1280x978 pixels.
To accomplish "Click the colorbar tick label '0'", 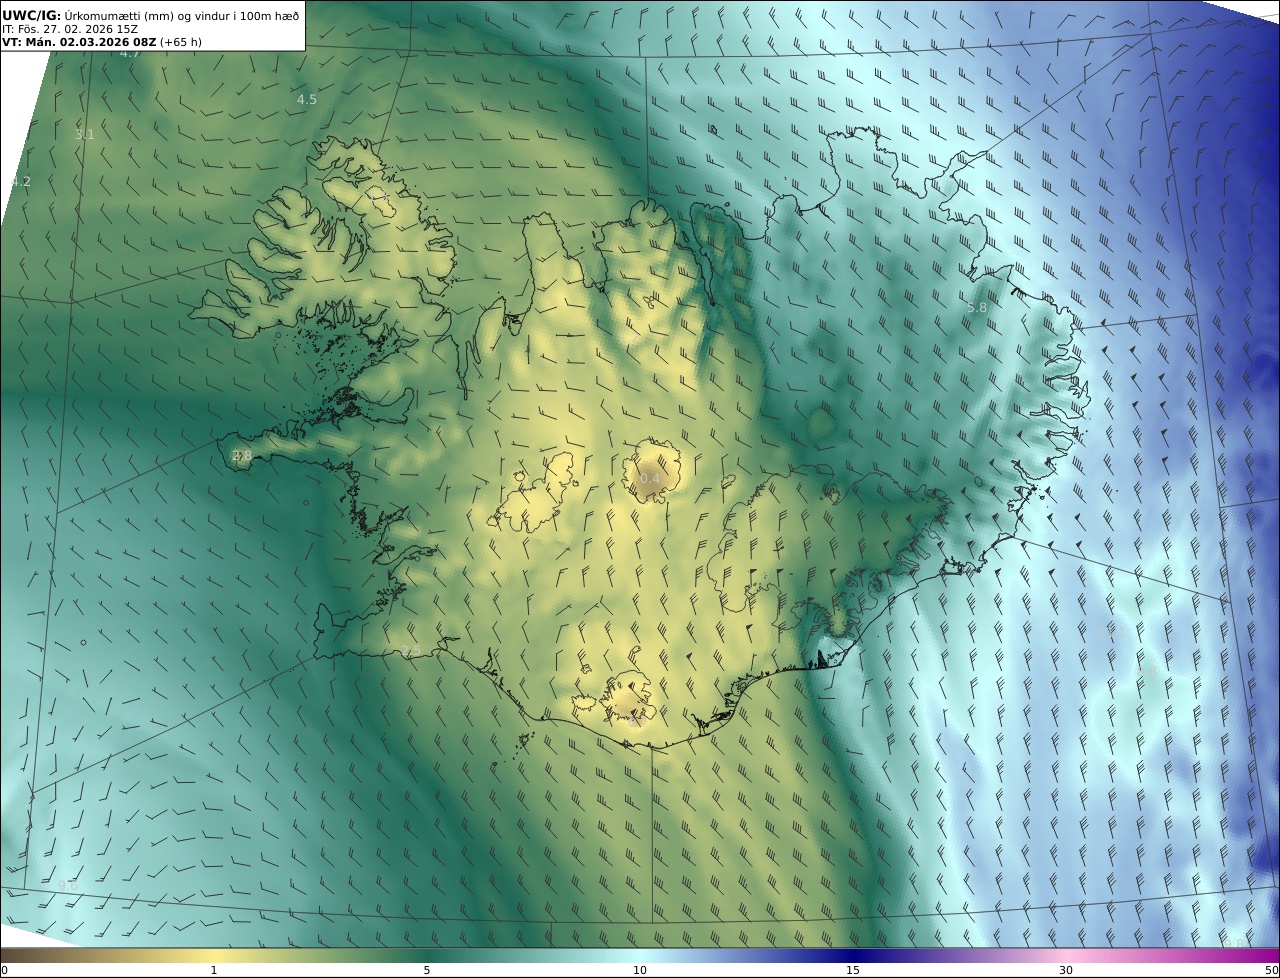I will pyautogui.click(x=4, y=970).
